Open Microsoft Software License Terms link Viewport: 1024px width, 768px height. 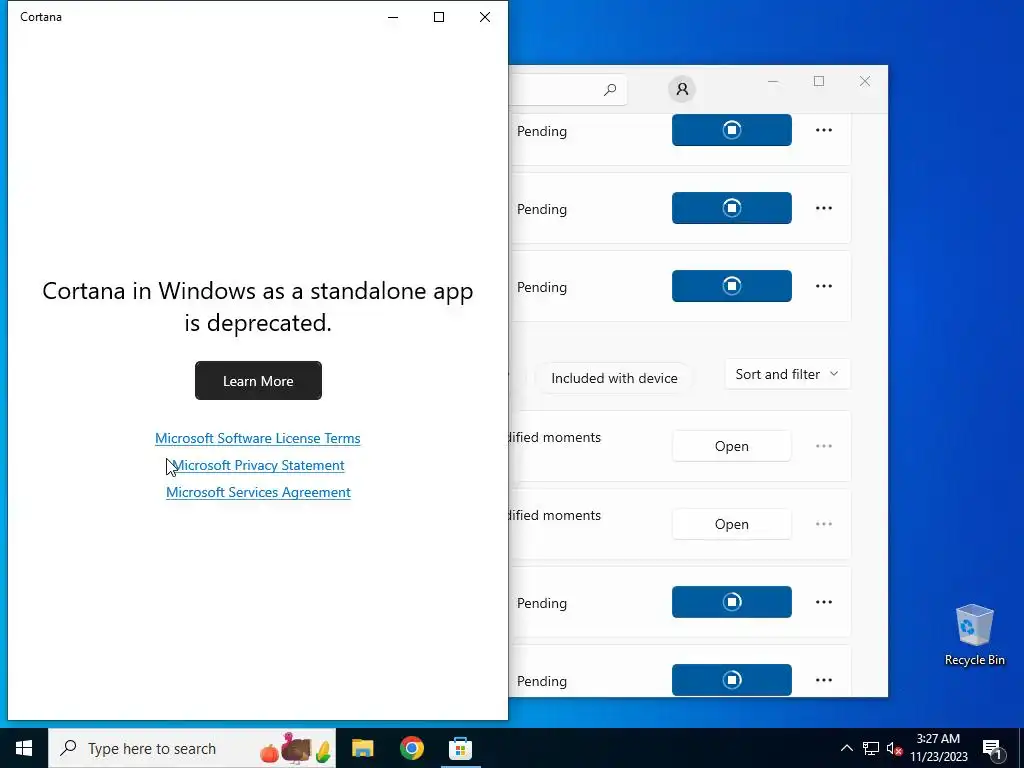pyautogui.click(x=257, y=438)
